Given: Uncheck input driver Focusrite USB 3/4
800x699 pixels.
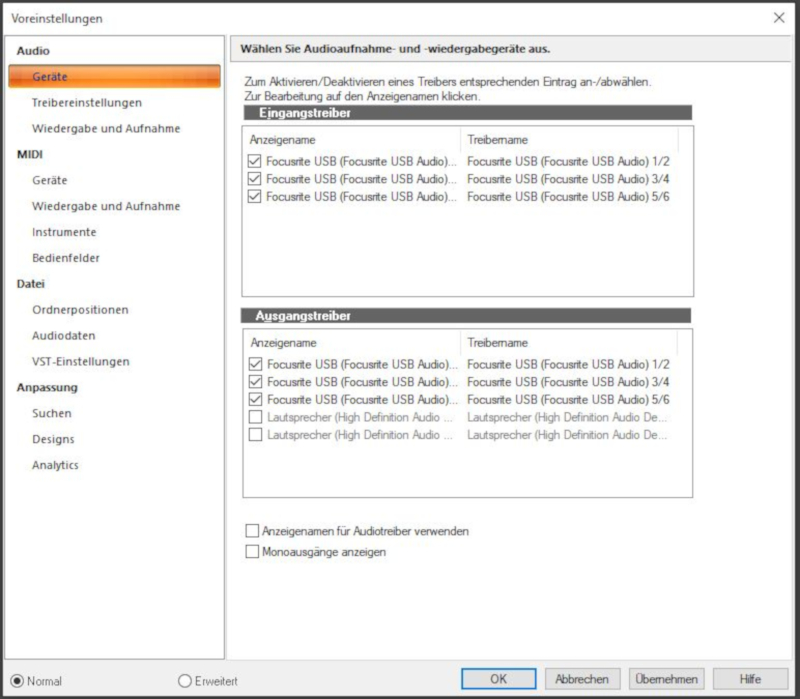Looking at the screenshot, I should 254,179.
